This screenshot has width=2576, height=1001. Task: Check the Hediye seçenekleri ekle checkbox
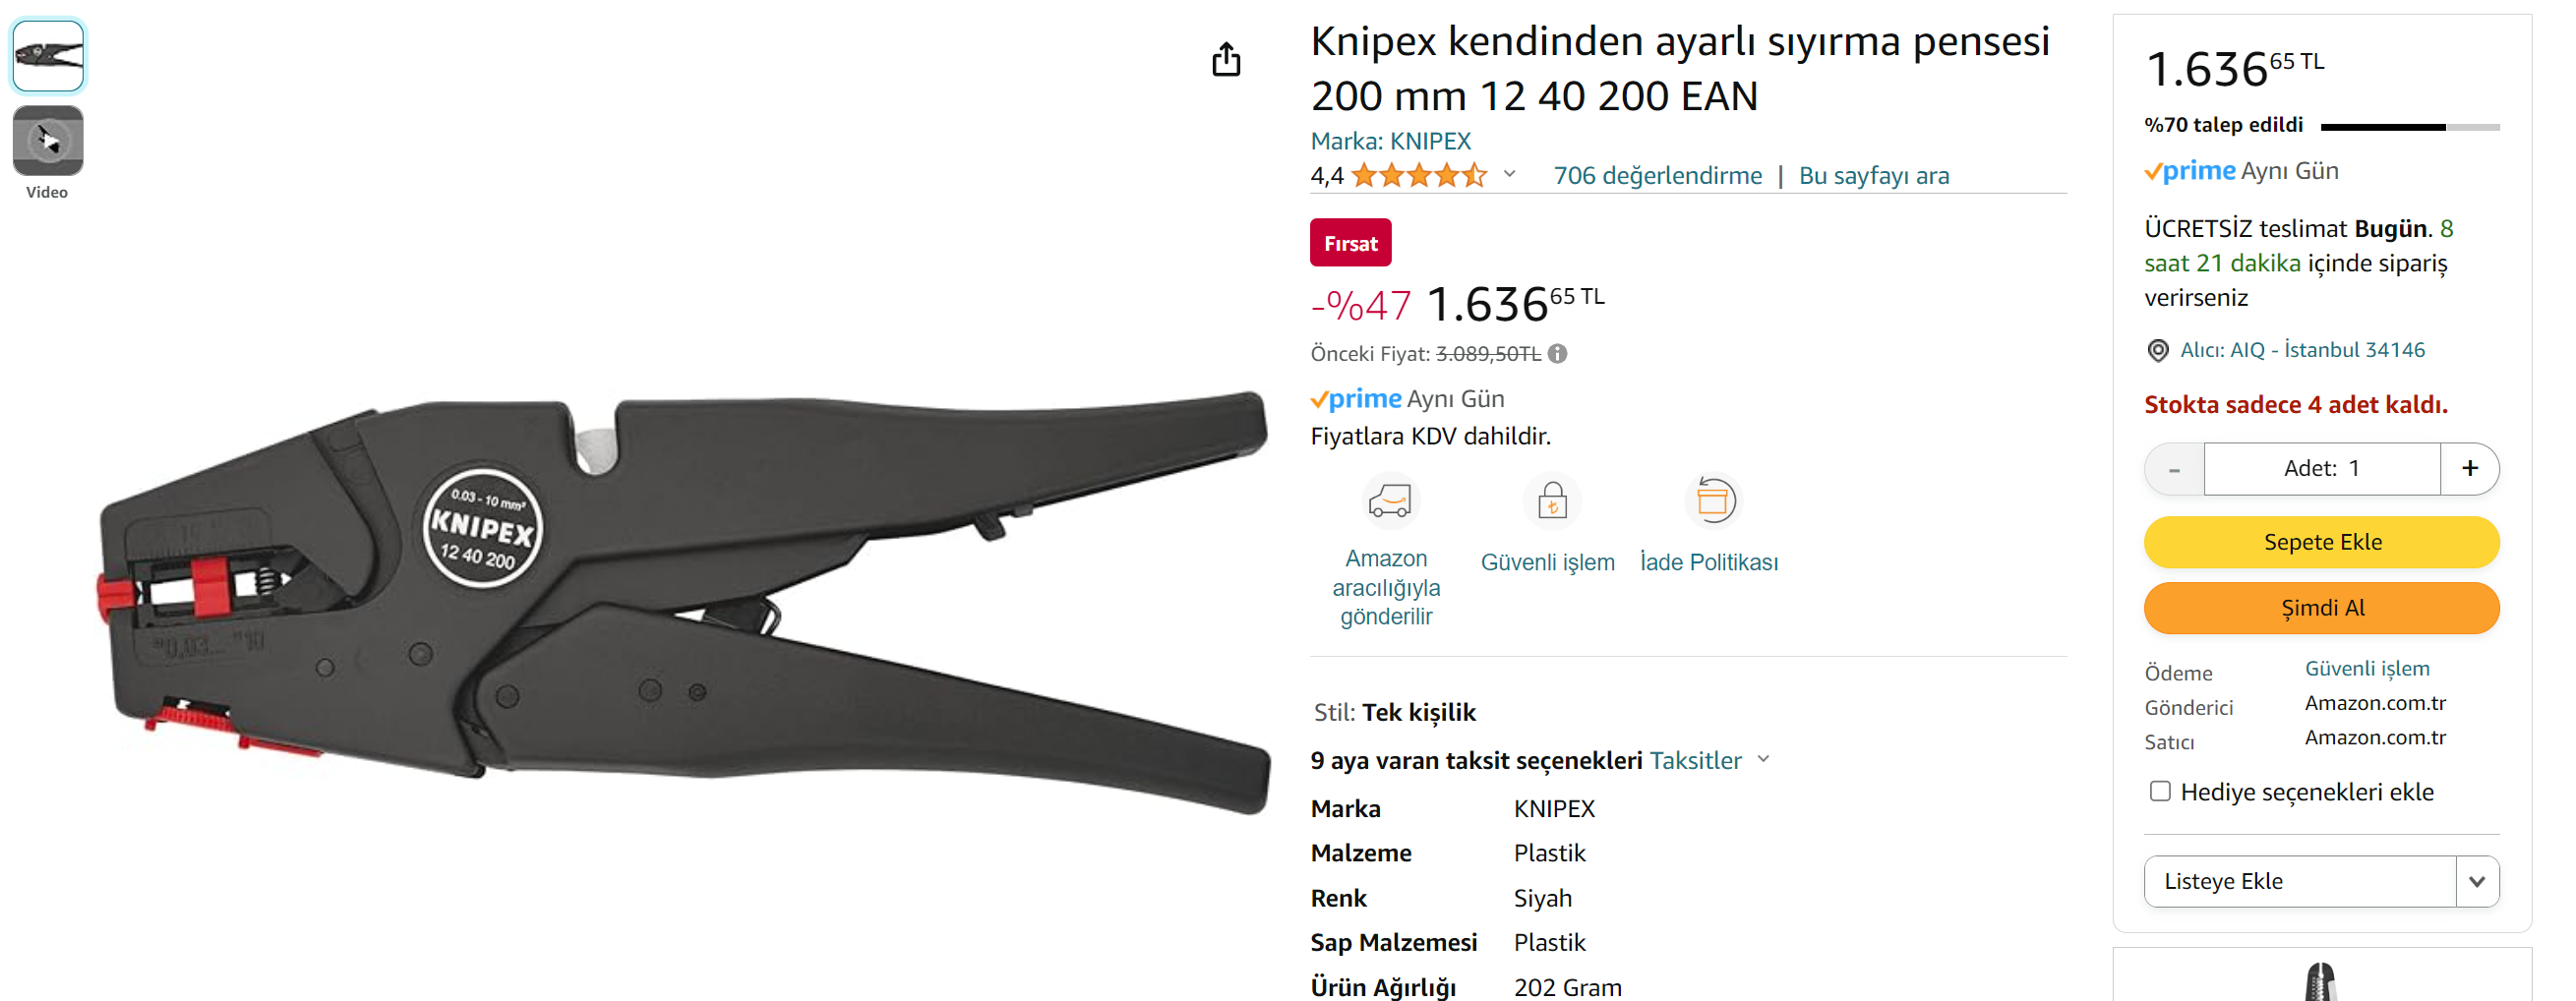point(2160,791)
